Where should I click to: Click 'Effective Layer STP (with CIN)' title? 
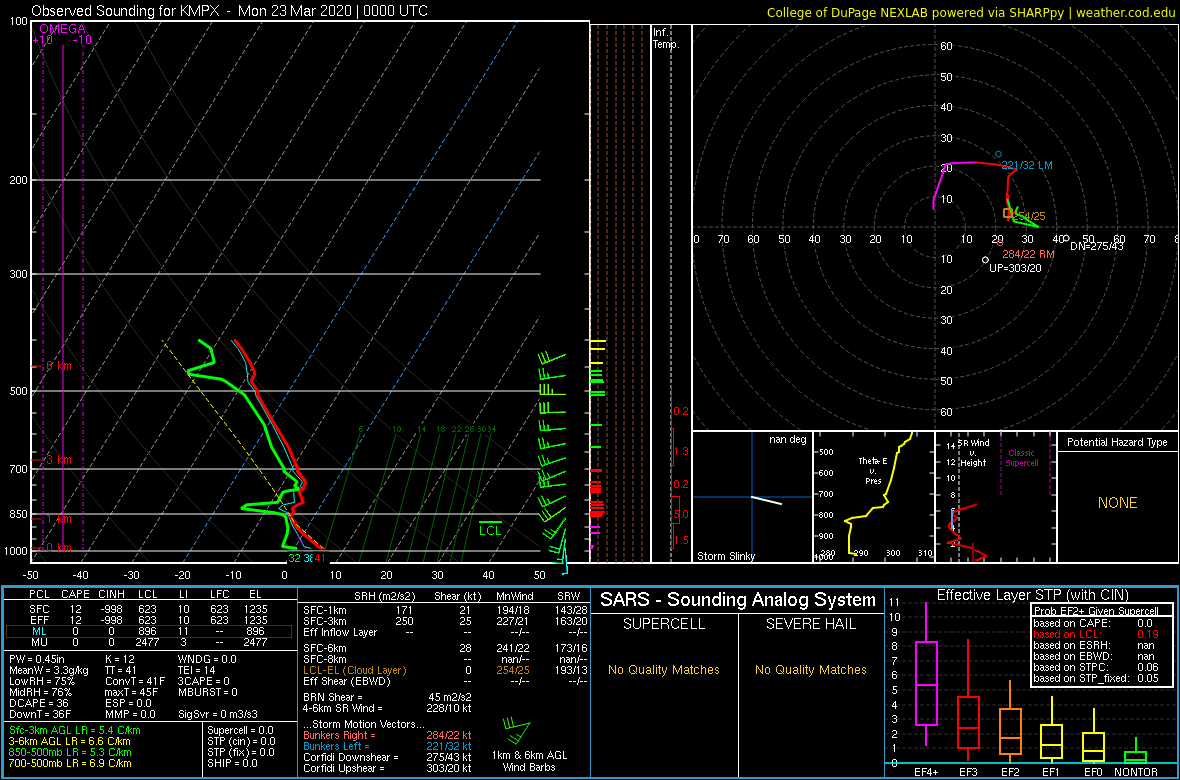pos(1032,595)
